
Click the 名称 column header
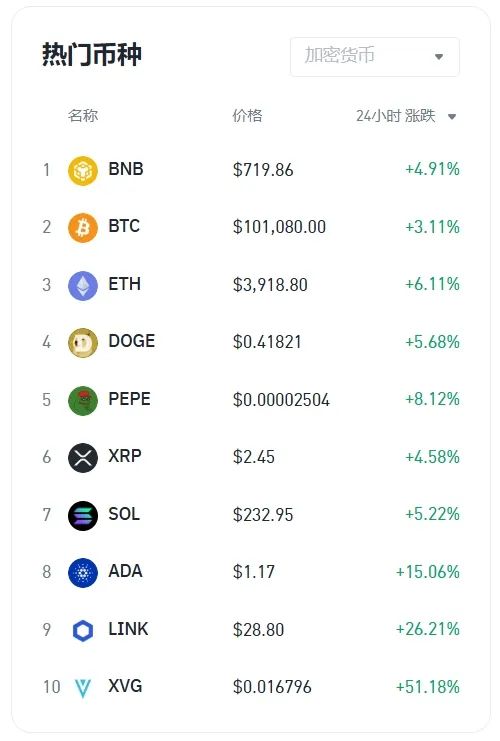pos(83,116)
